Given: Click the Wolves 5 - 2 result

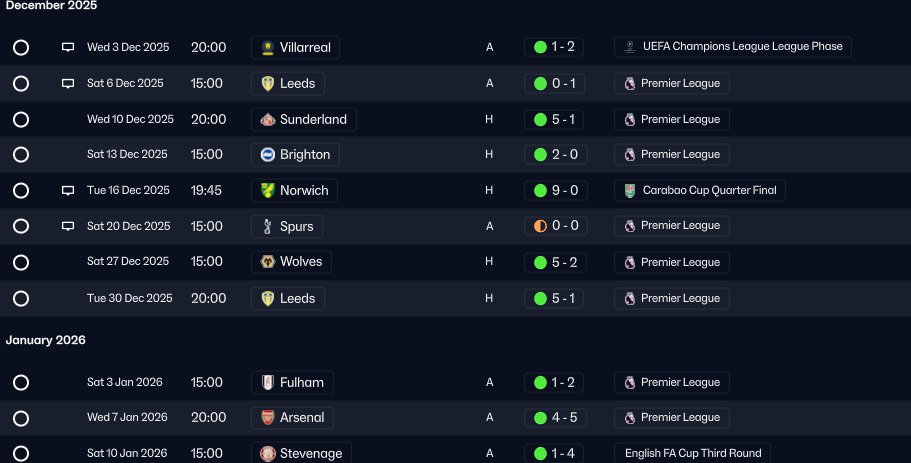Looking at the screenshot, I should 555,262.
